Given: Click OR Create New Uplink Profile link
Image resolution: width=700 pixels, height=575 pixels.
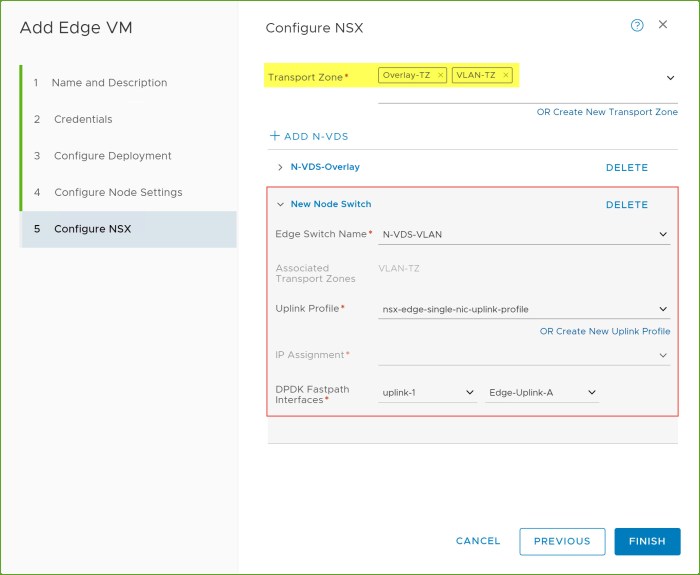Looking at the screenshot, I should pyautogui.click(x=605, y=331).
